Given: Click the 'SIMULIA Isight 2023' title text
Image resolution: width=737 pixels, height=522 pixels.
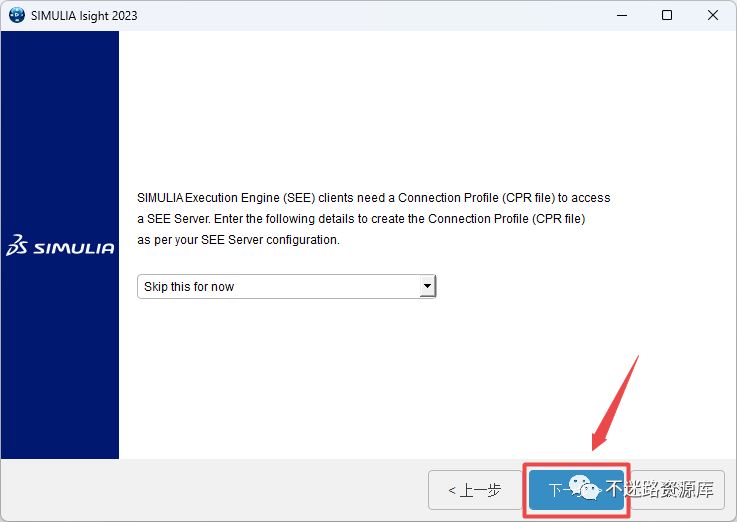Looking at the screenshot, I should (84, 16).
